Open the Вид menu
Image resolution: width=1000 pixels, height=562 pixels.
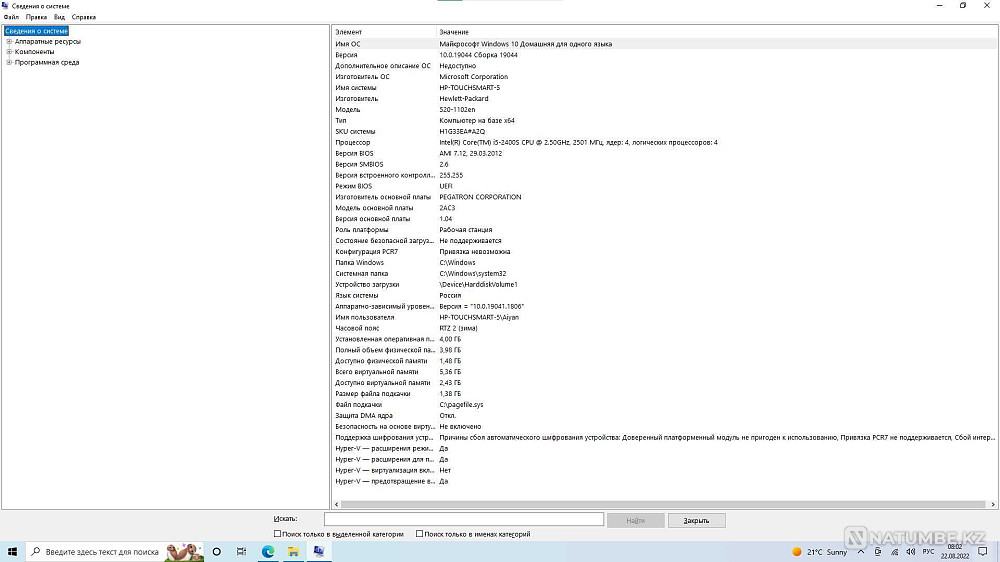pyautogui.click(x=59, y=17)
